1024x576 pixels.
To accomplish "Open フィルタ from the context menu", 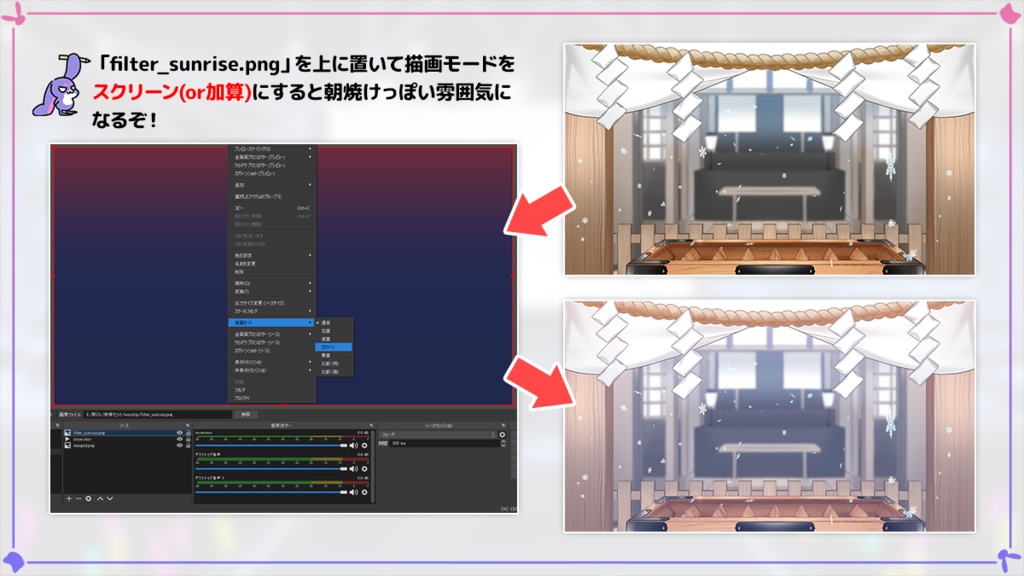I will click(272, 389).
